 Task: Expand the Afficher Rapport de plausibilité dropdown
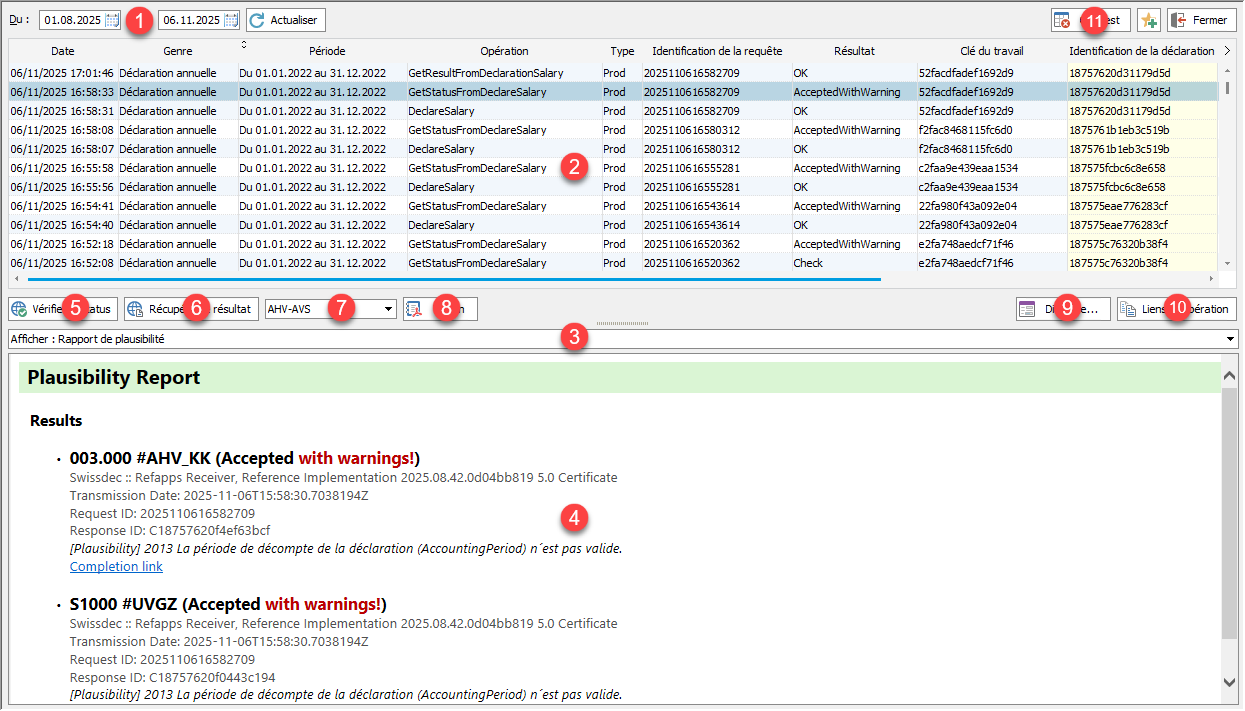pos(1229,340)
